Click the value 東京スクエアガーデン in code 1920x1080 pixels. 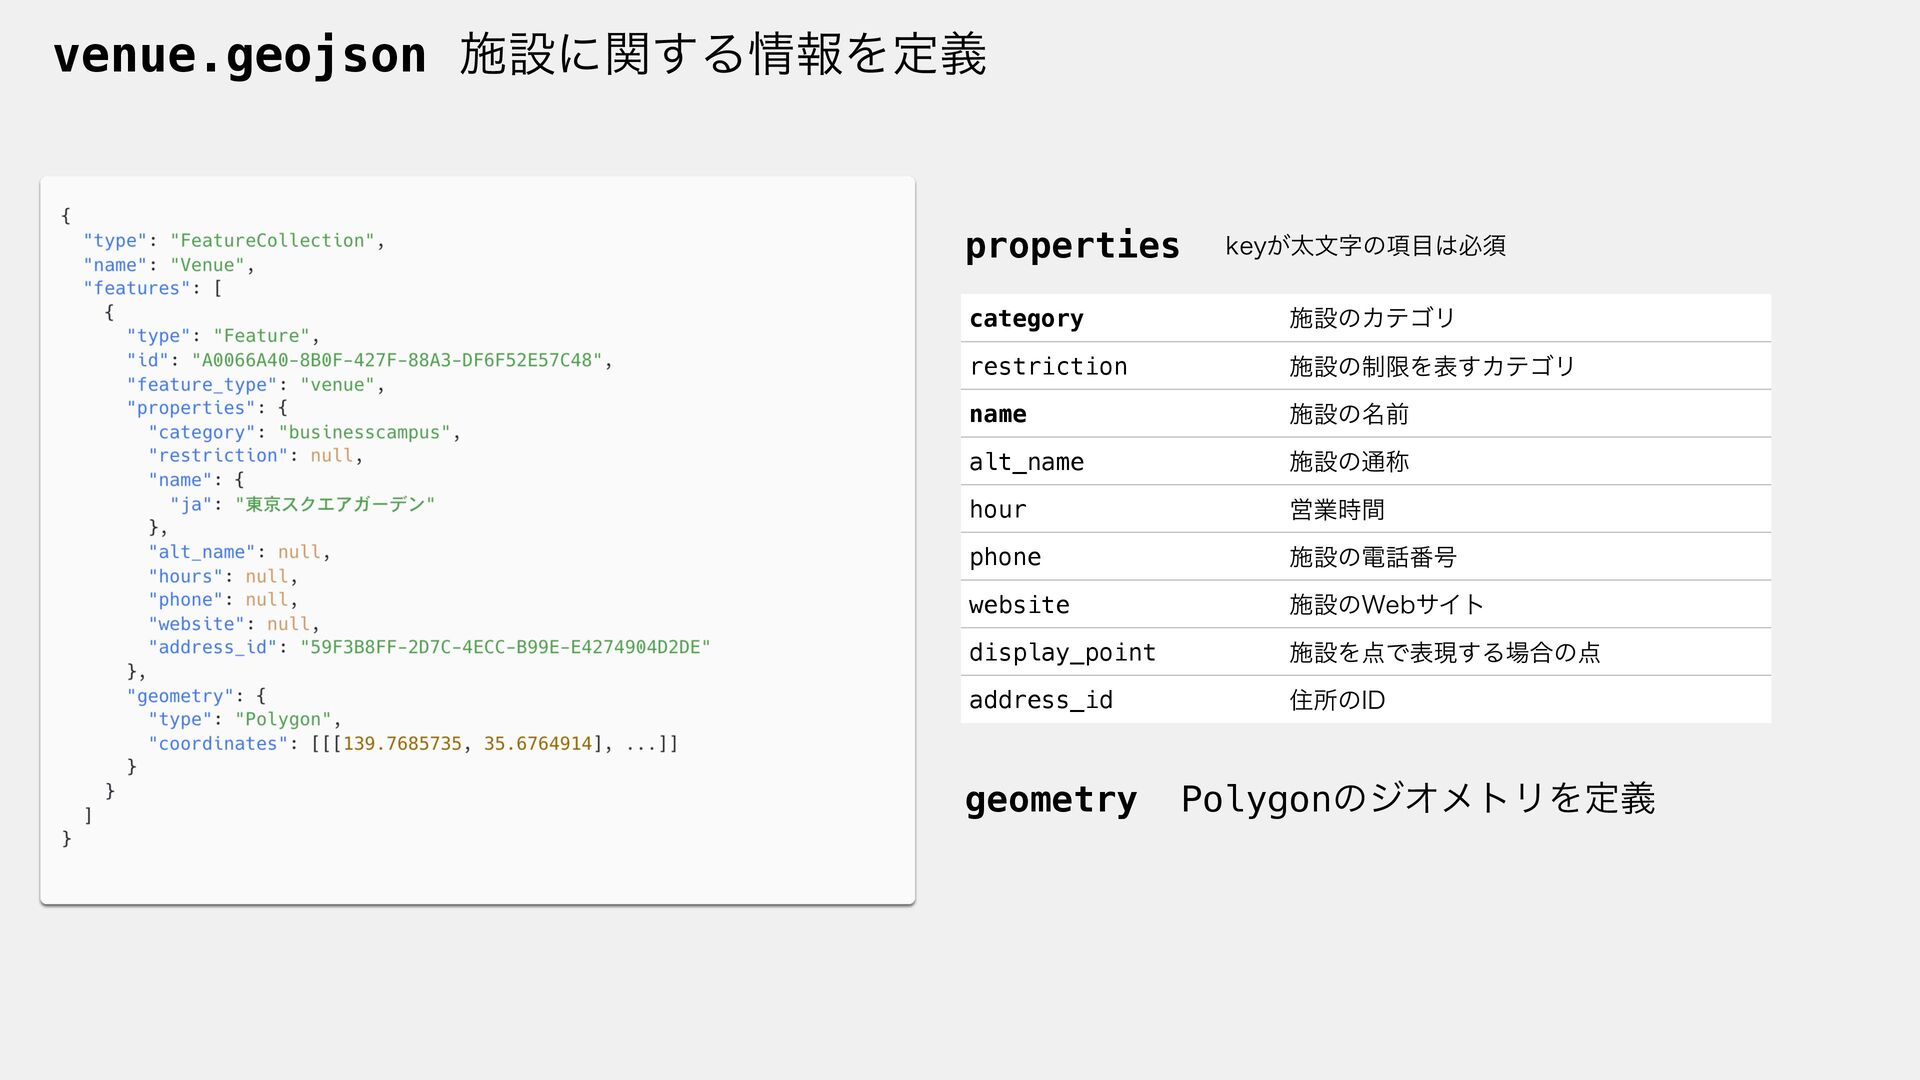point(335,504)
